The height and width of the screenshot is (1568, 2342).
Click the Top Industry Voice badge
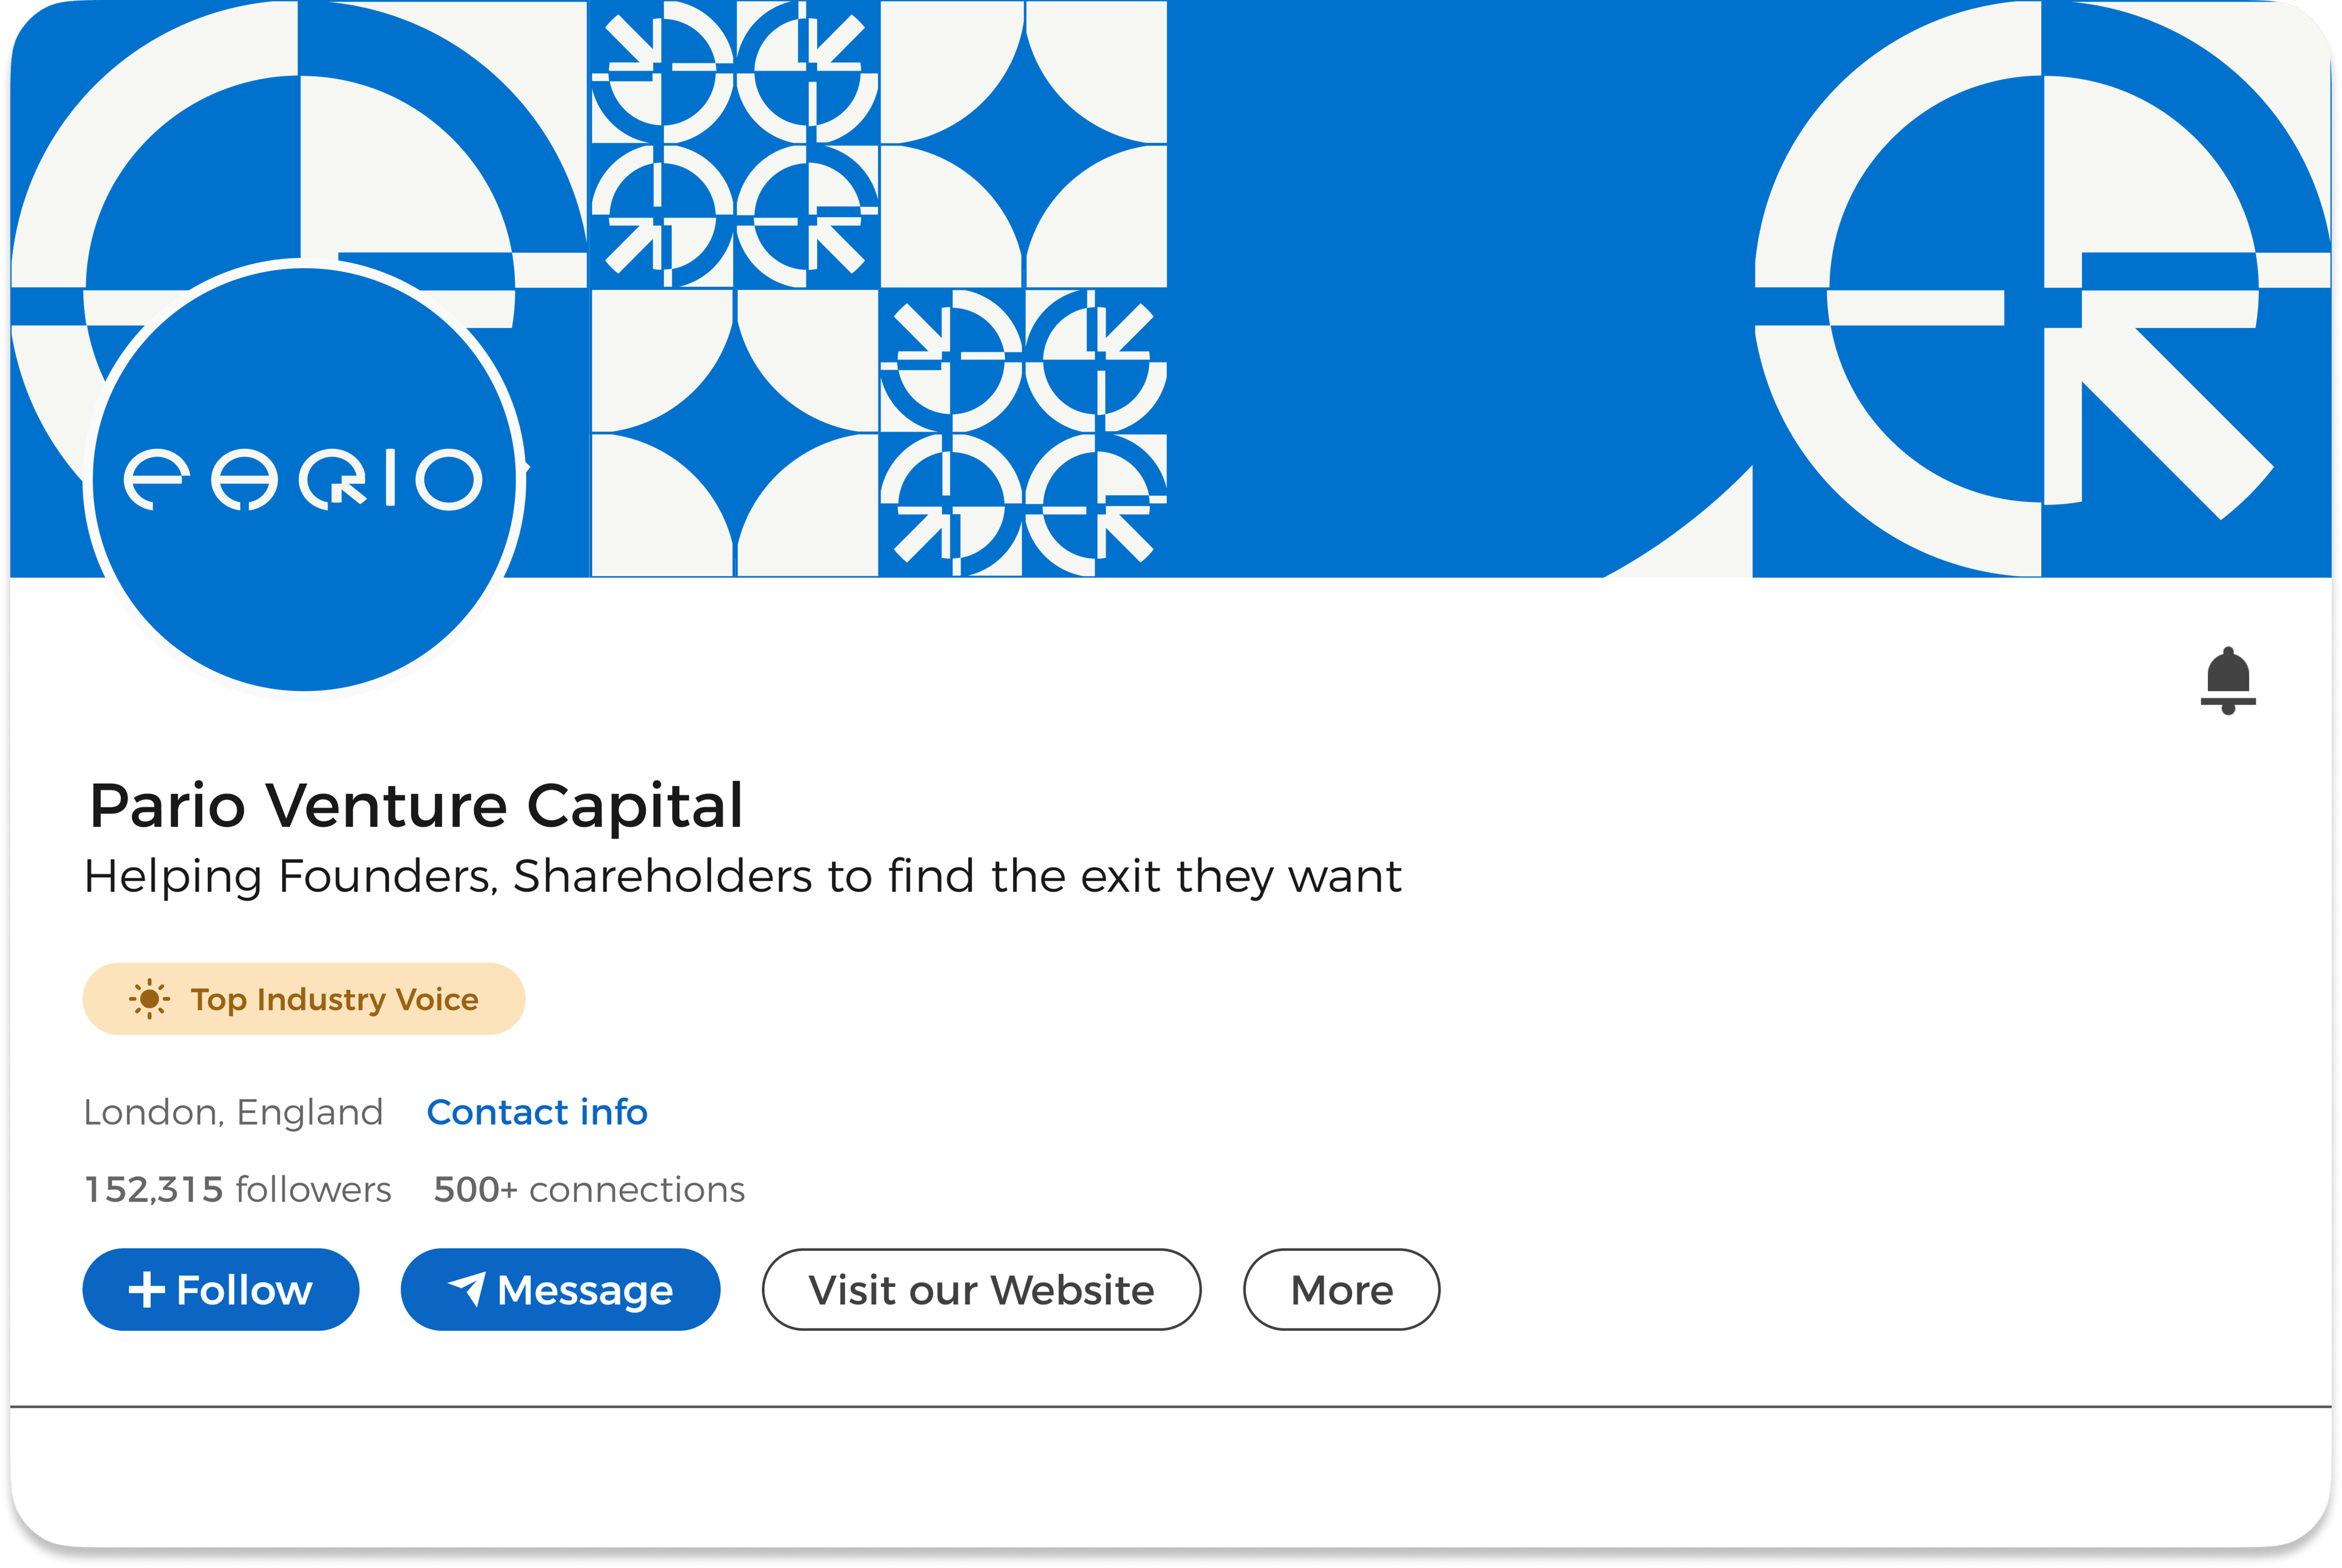[x=304, y=998]
